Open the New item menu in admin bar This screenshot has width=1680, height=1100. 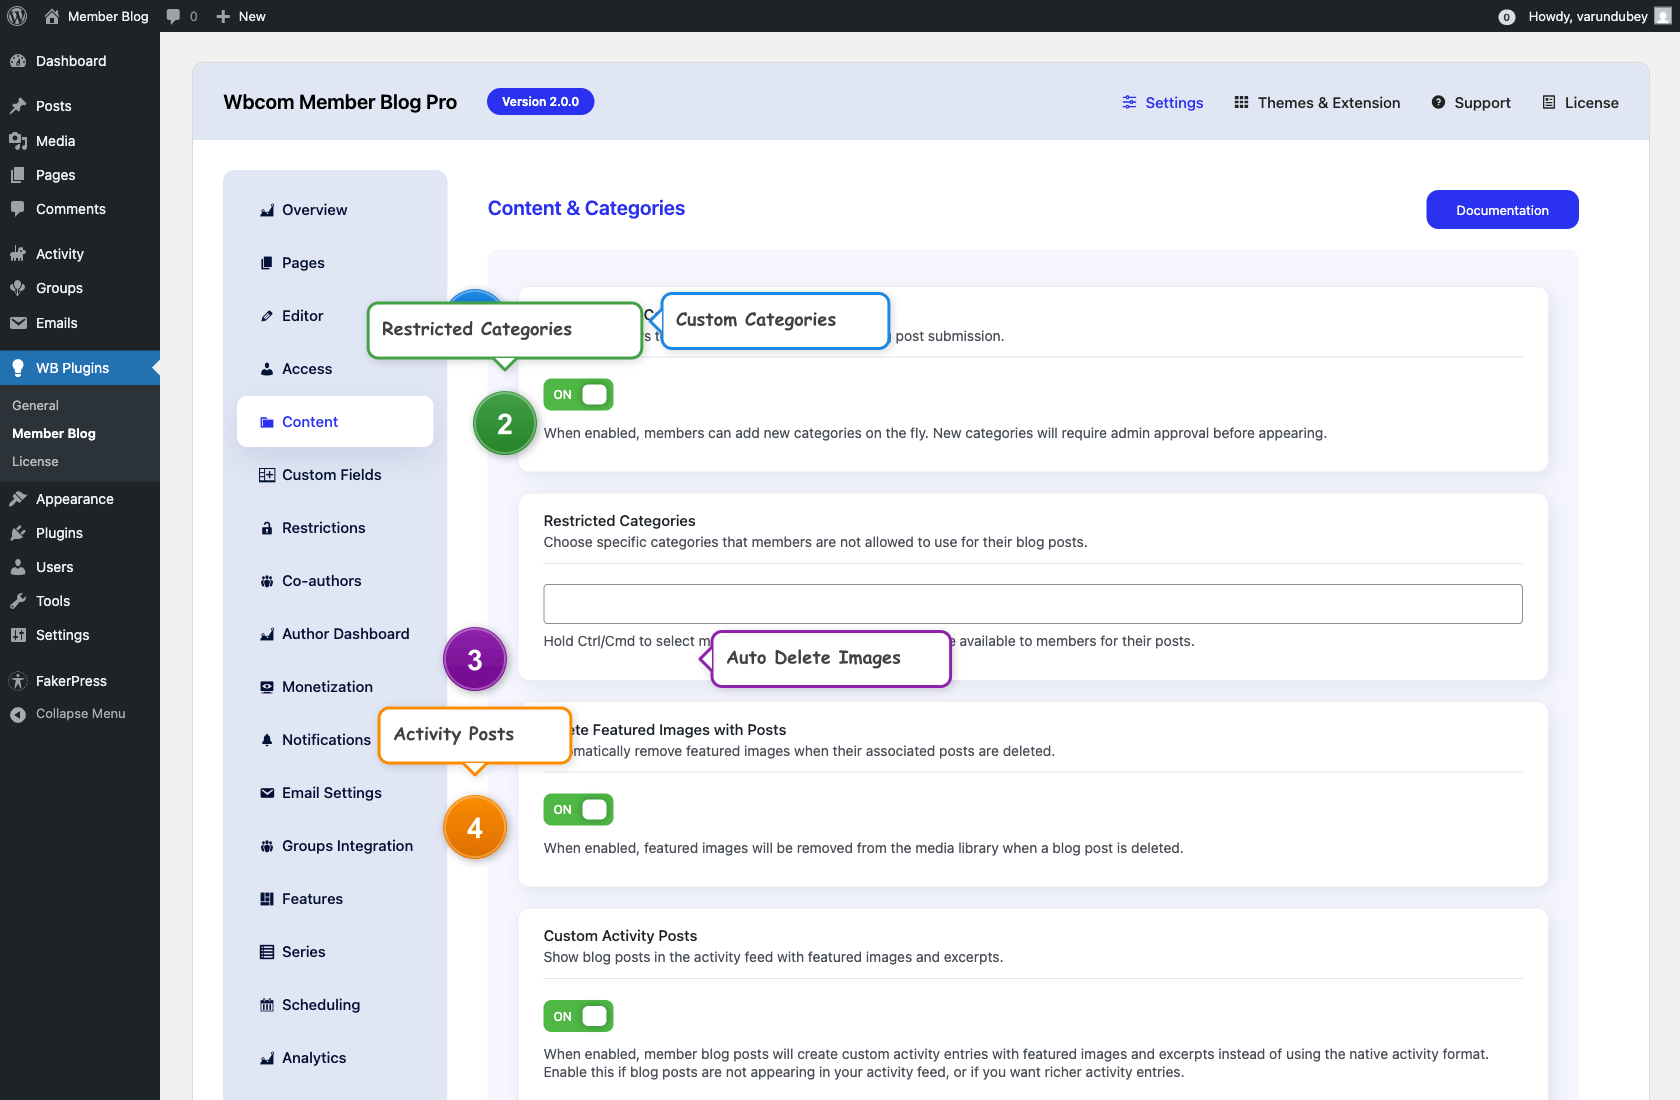[x=240, y=16]
